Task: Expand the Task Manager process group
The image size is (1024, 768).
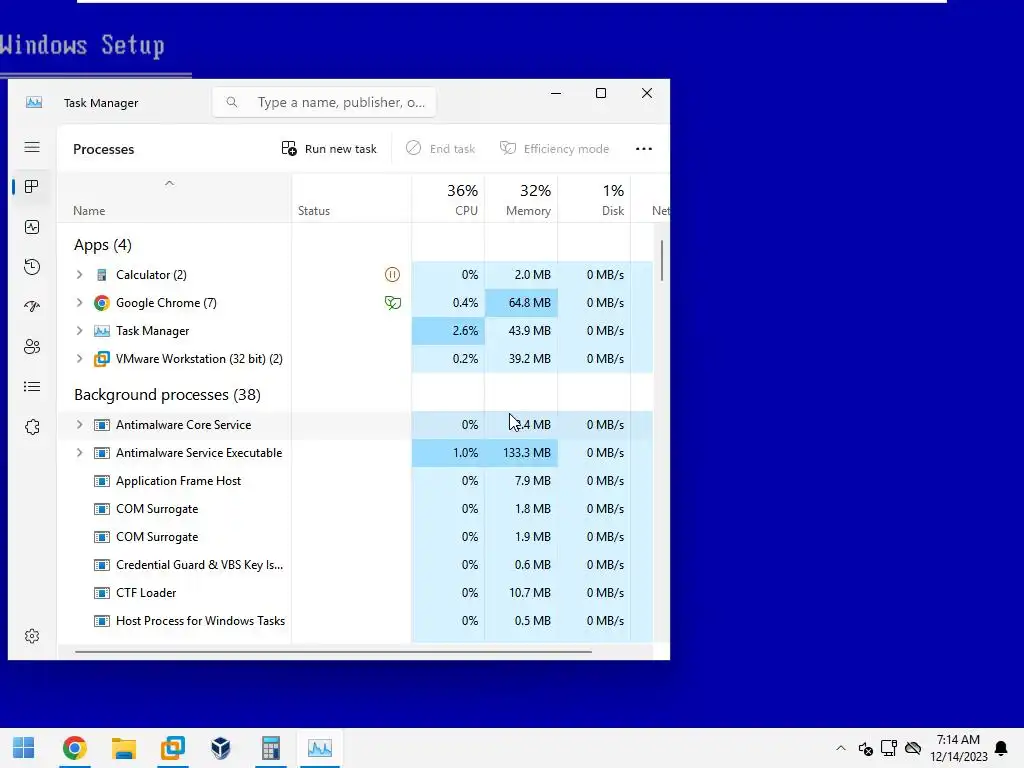Action: (x=80, y=330)
